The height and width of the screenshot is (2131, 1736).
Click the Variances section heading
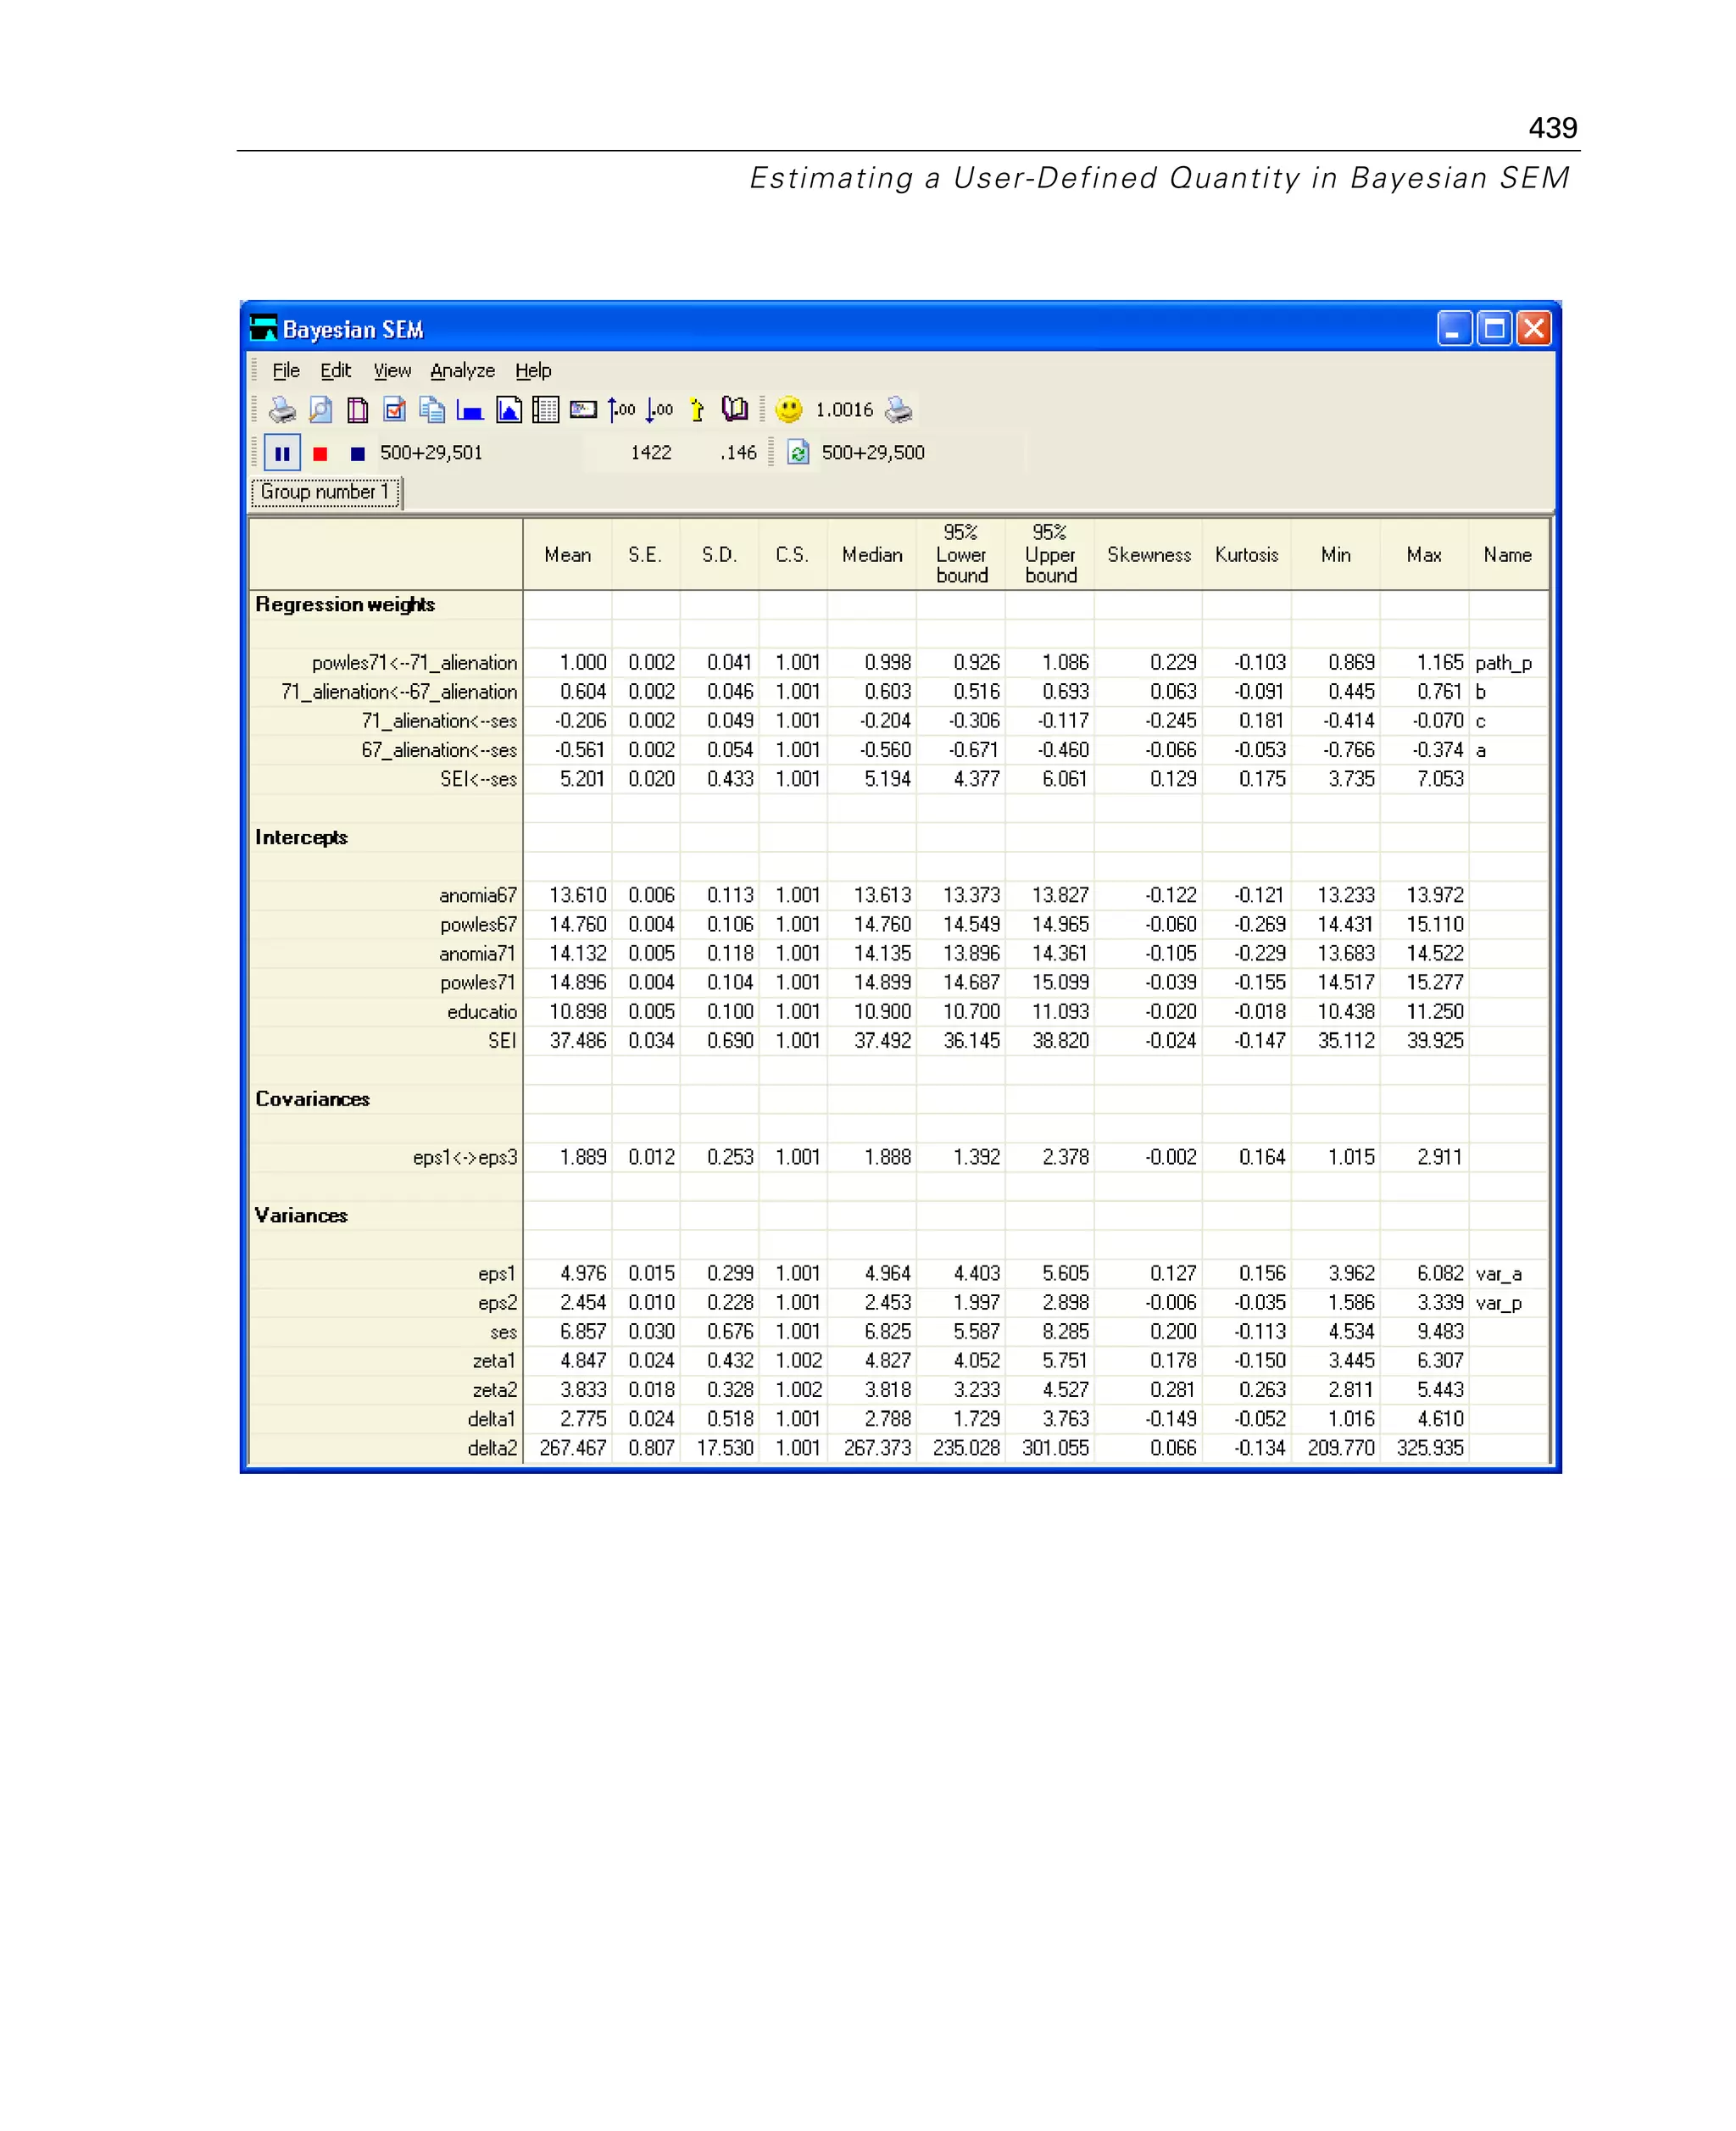(301, 1216)
